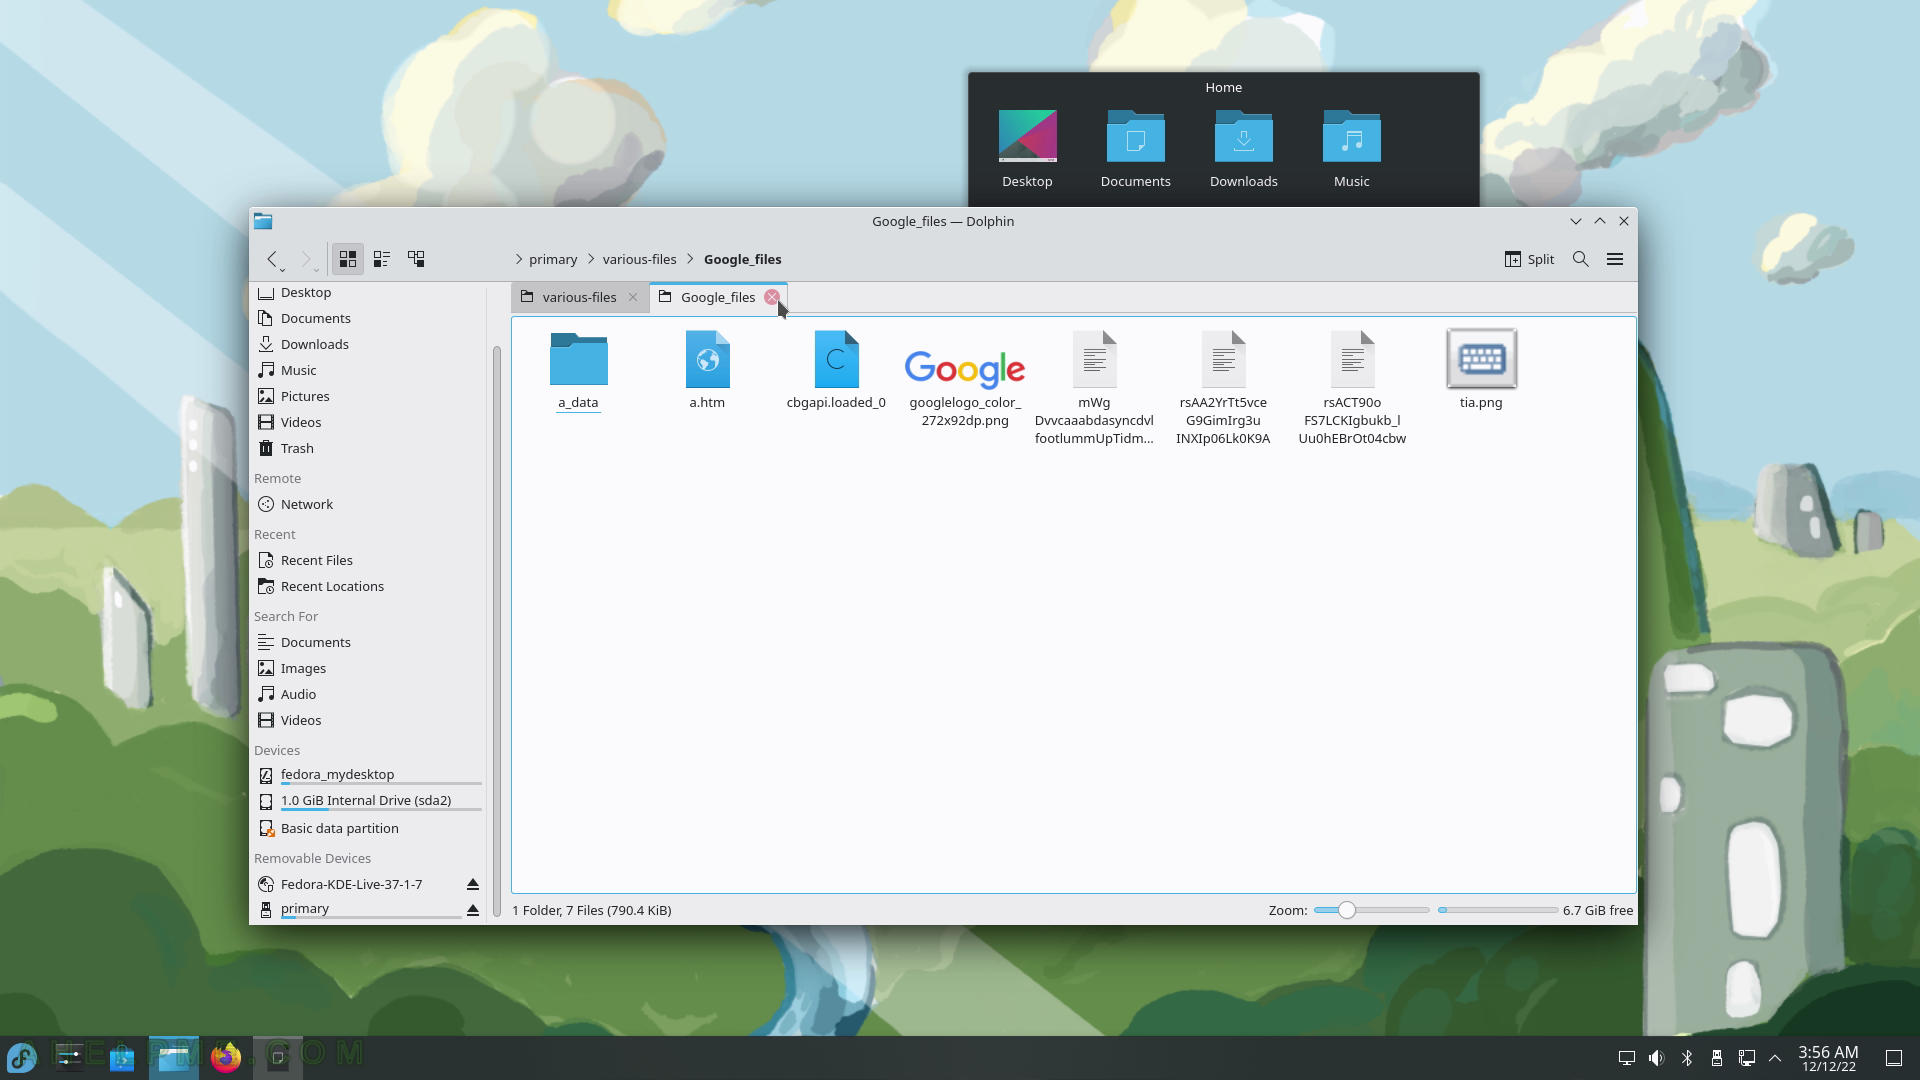
Task: Close the Google_files tab
Action: point(772,297)
